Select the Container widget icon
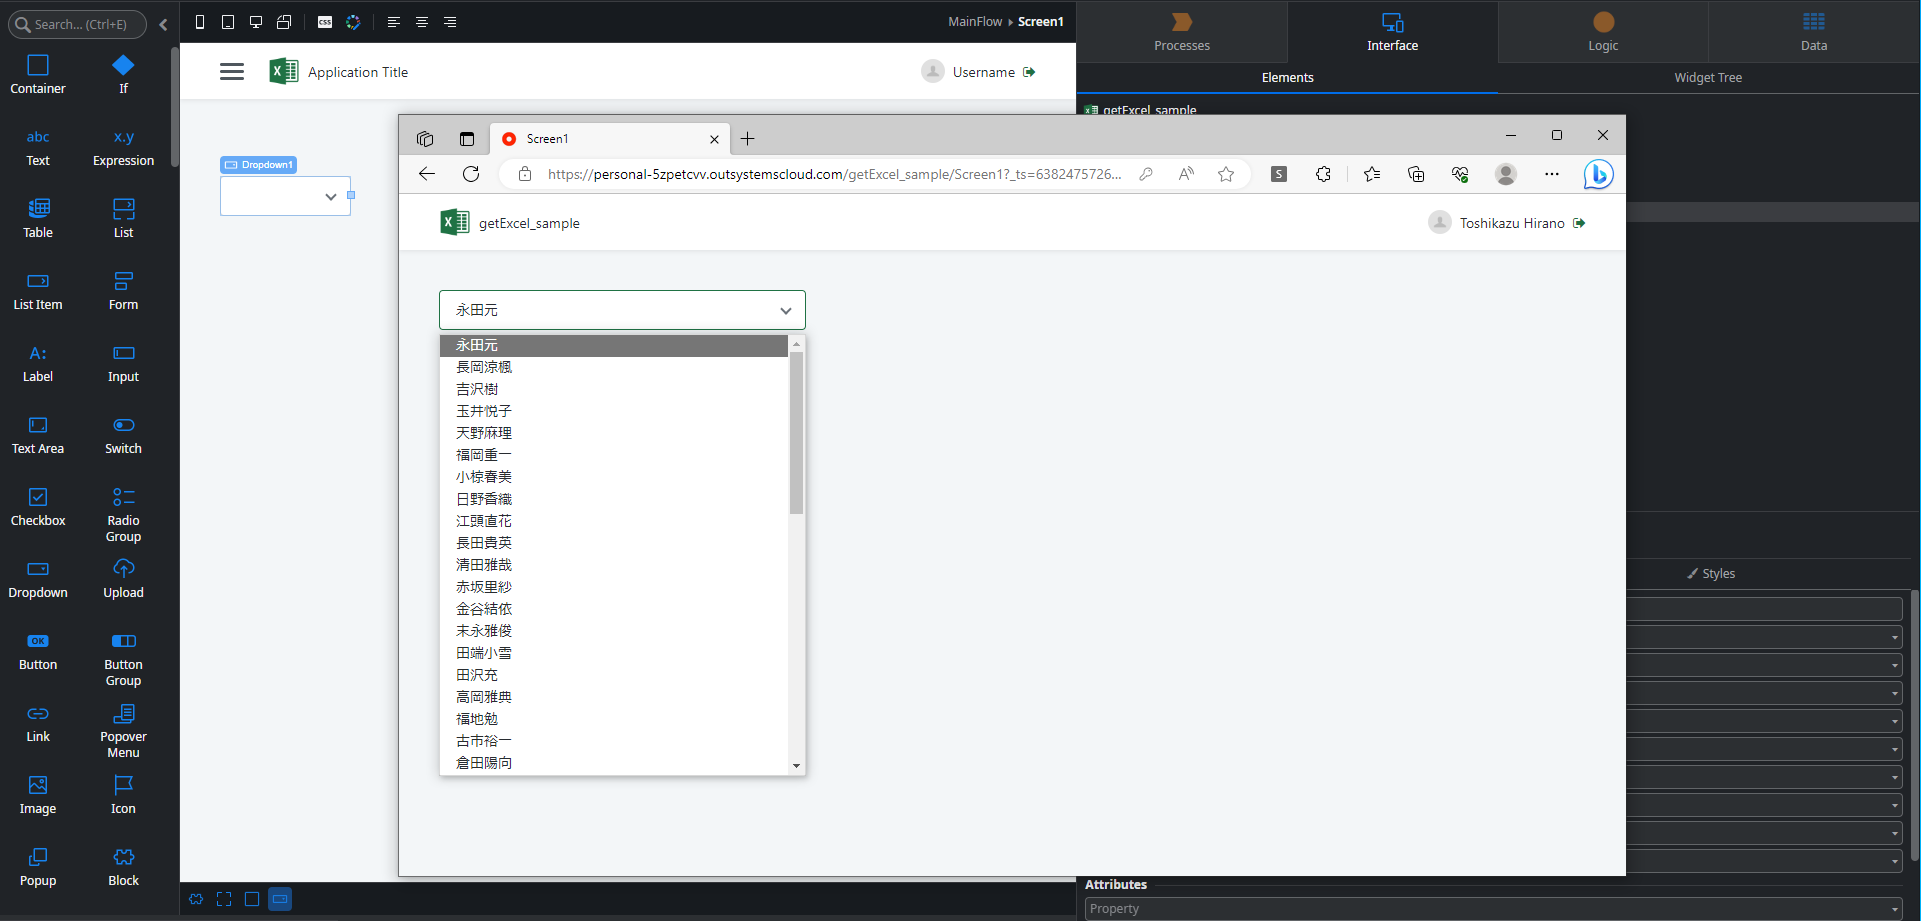1921x921 pixels. (38, 74)
